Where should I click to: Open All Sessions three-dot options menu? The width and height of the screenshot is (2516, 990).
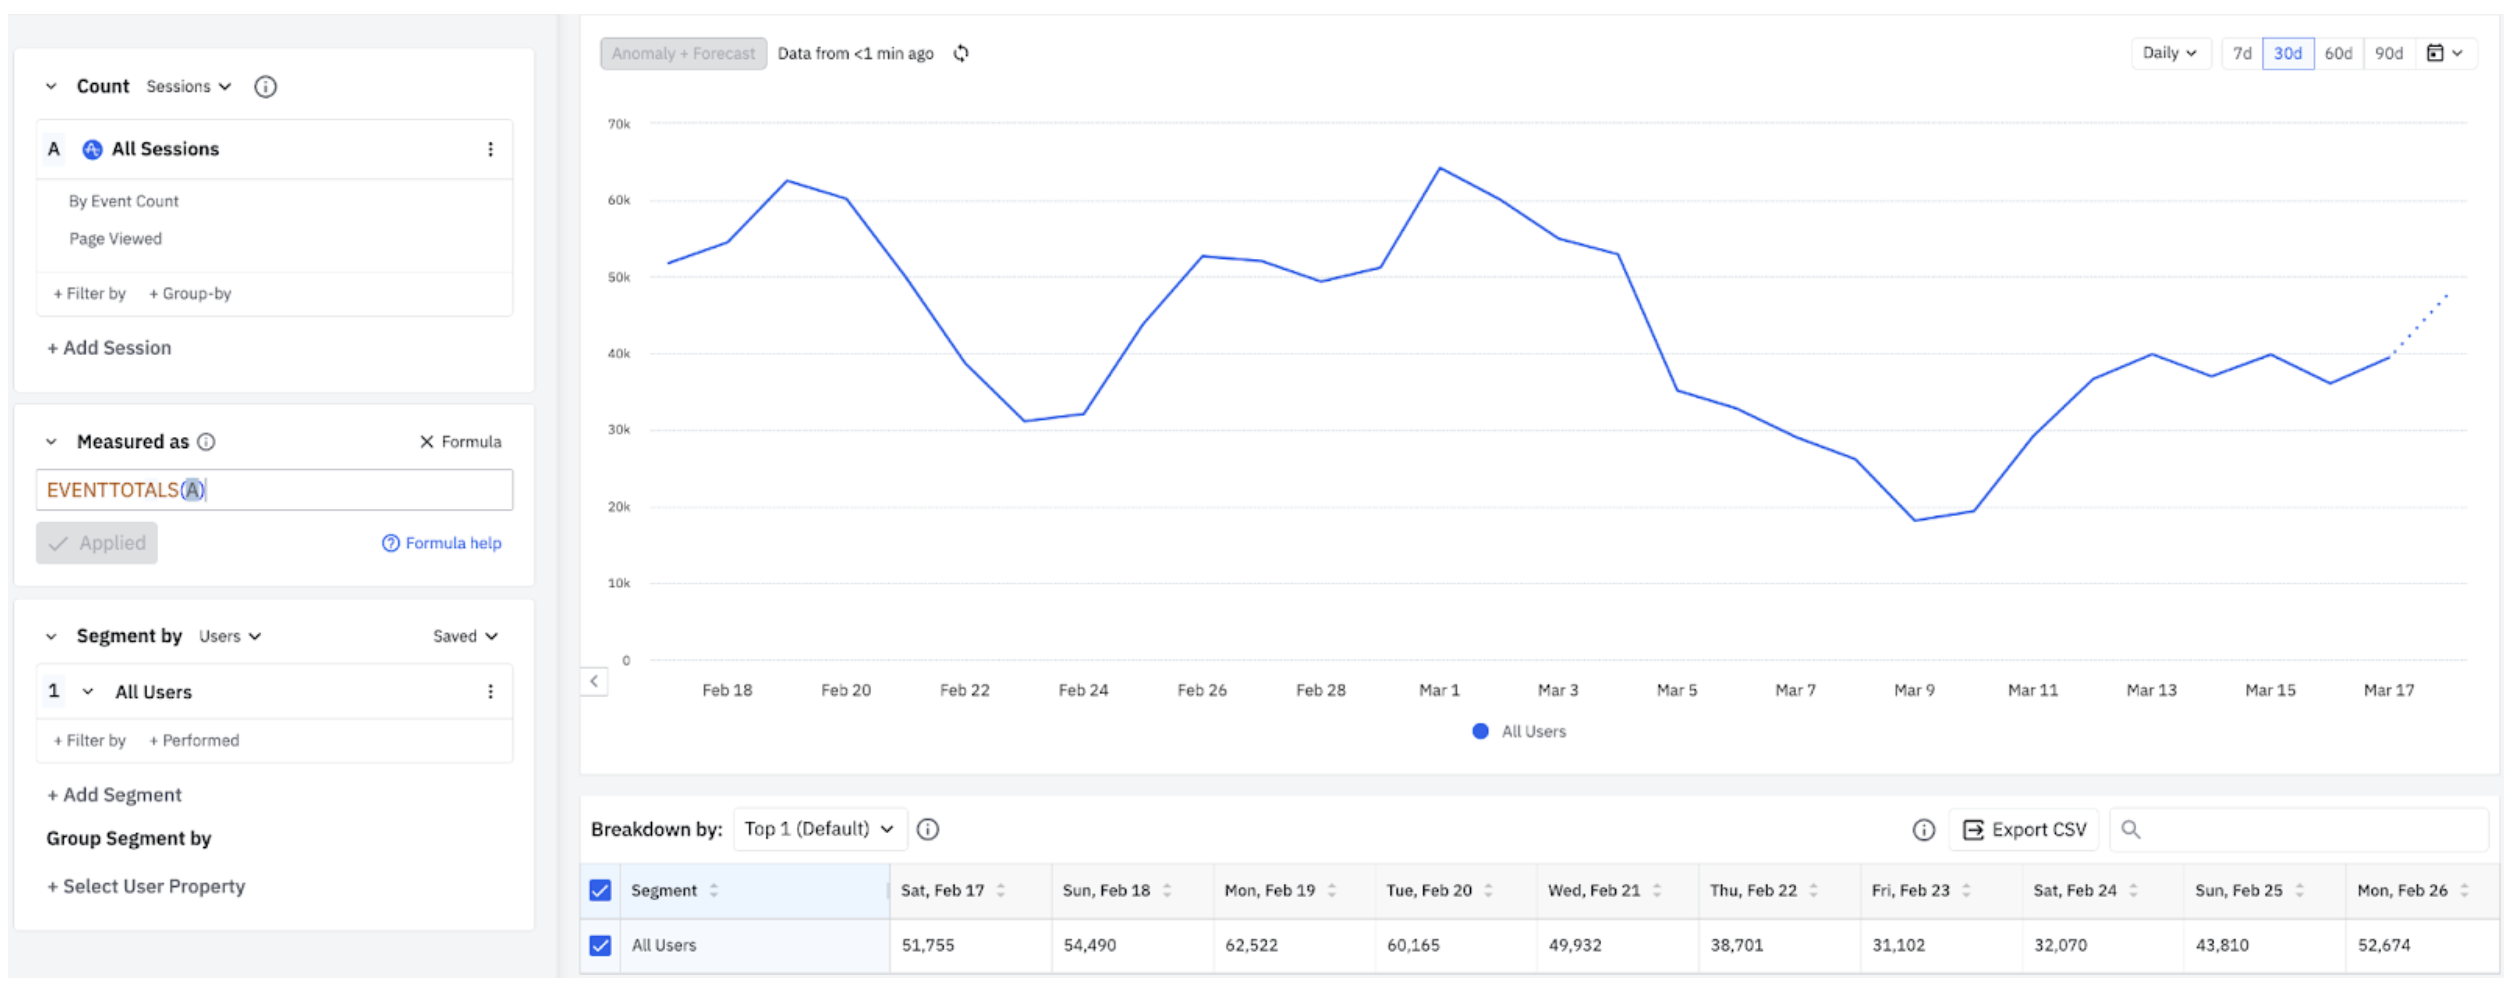[490, 149]
